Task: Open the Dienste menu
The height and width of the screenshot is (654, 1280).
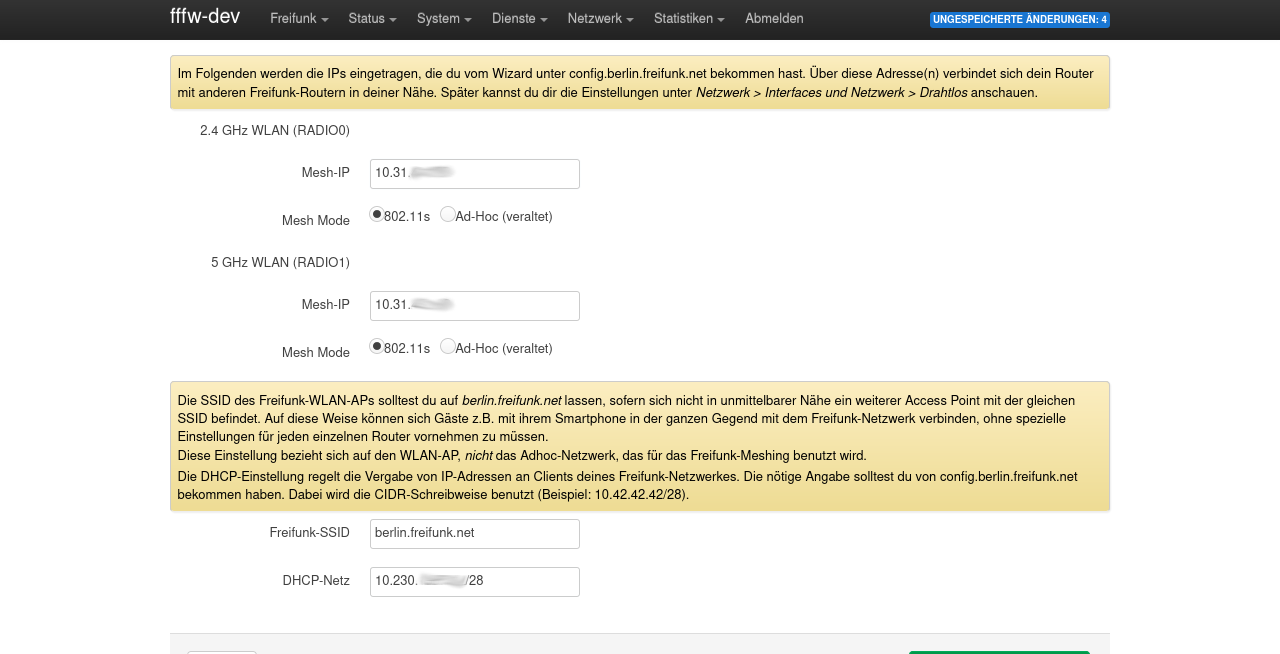Action: [x=519, y=19]
